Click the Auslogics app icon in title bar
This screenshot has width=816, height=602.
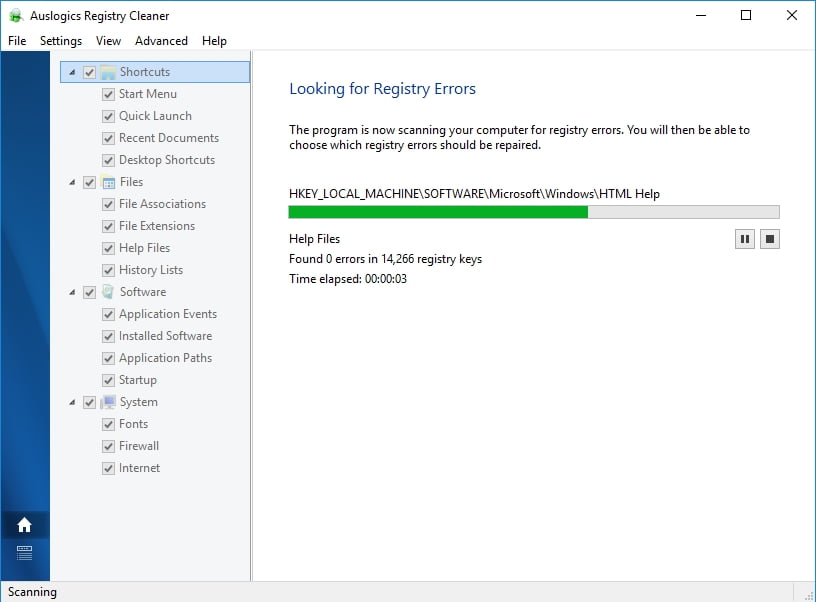[16, 16]
